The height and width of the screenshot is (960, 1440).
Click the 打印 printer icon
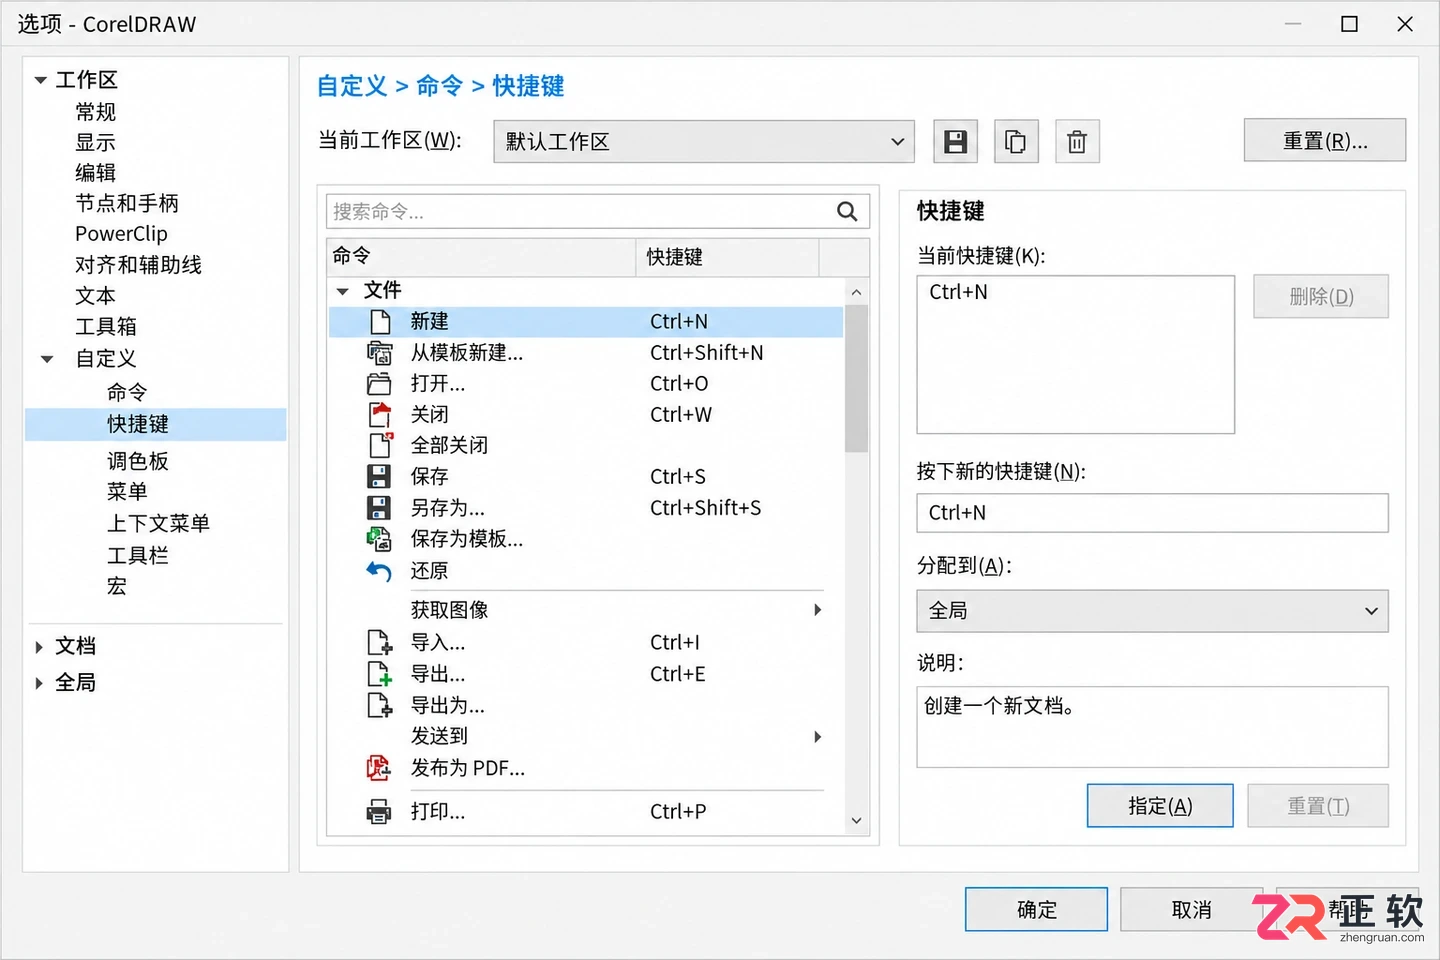click(379, 811)
